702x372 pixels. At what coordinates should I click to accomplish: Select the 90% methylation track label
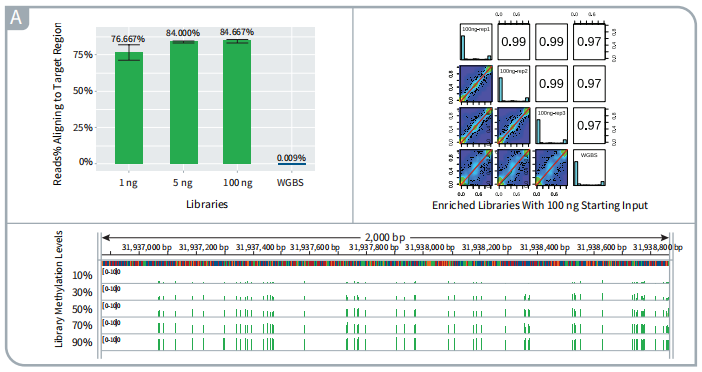click(82, 343)
